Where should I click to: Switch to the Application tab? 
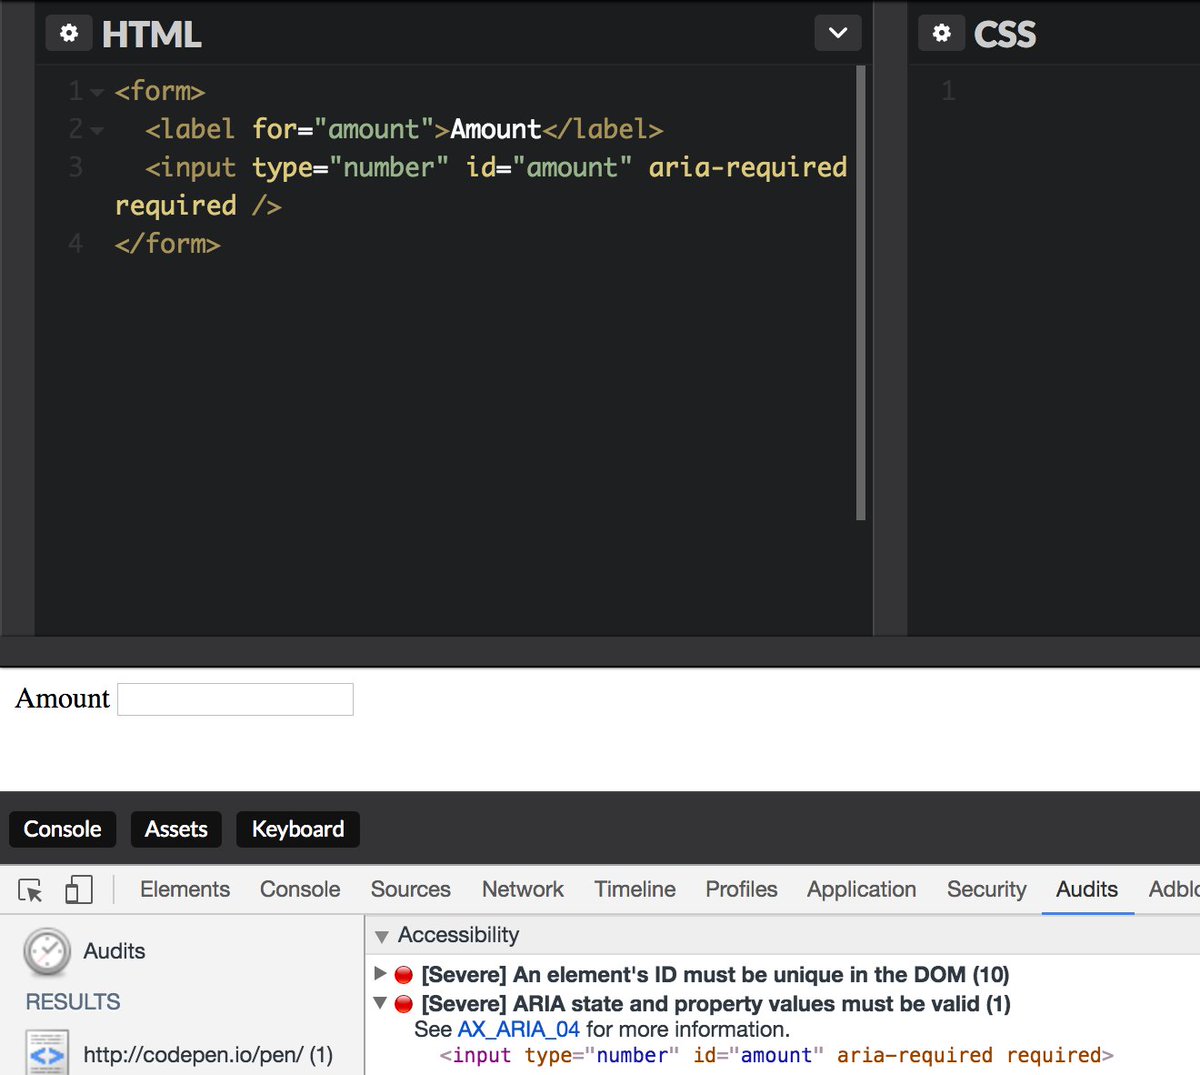(x=862, y=889)
